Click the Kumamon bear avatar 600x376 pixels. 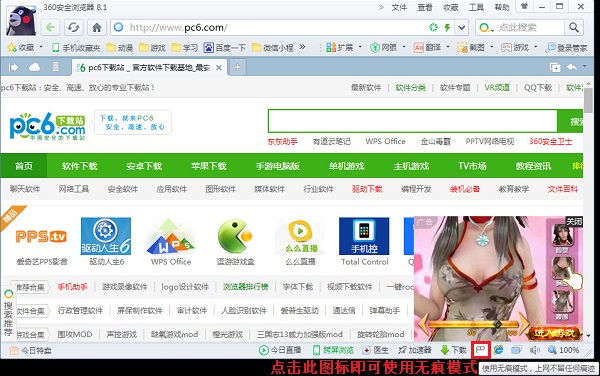click(21, 20)
